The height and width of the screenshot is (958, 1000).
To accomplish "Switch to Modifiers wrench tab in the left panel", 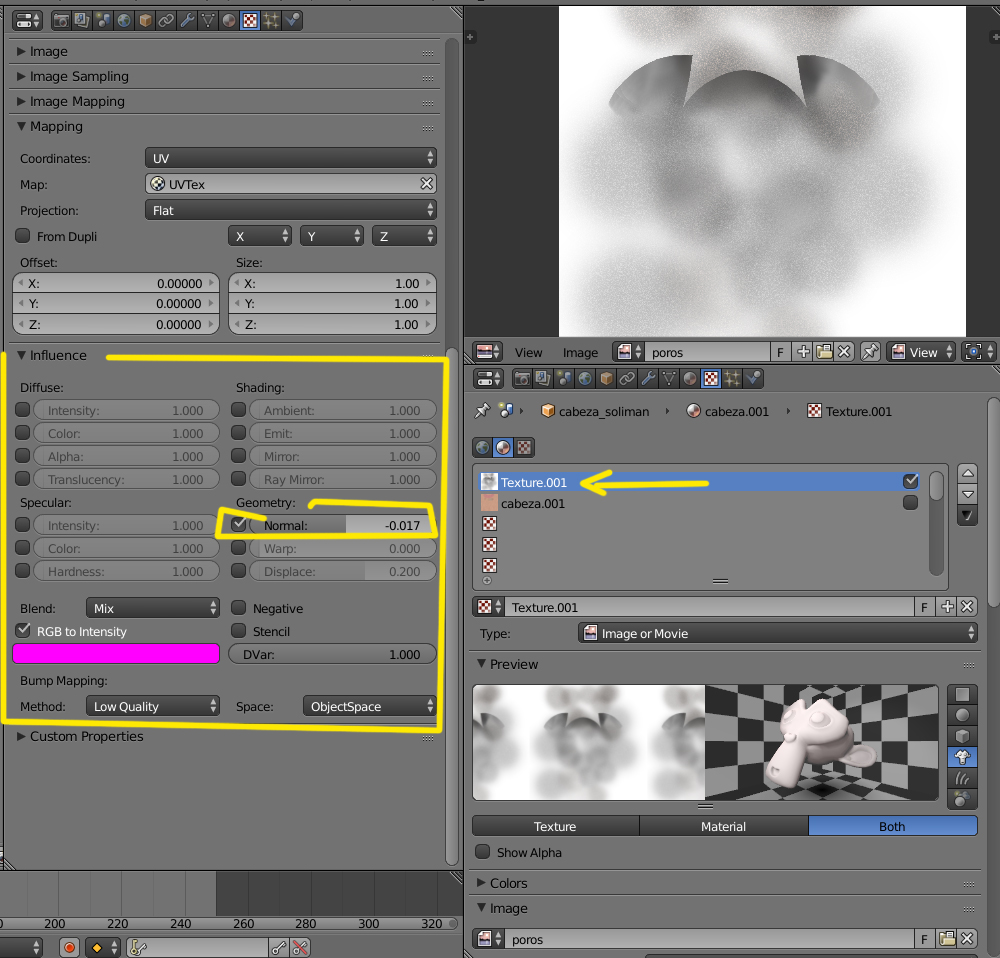I will point(187,20).
